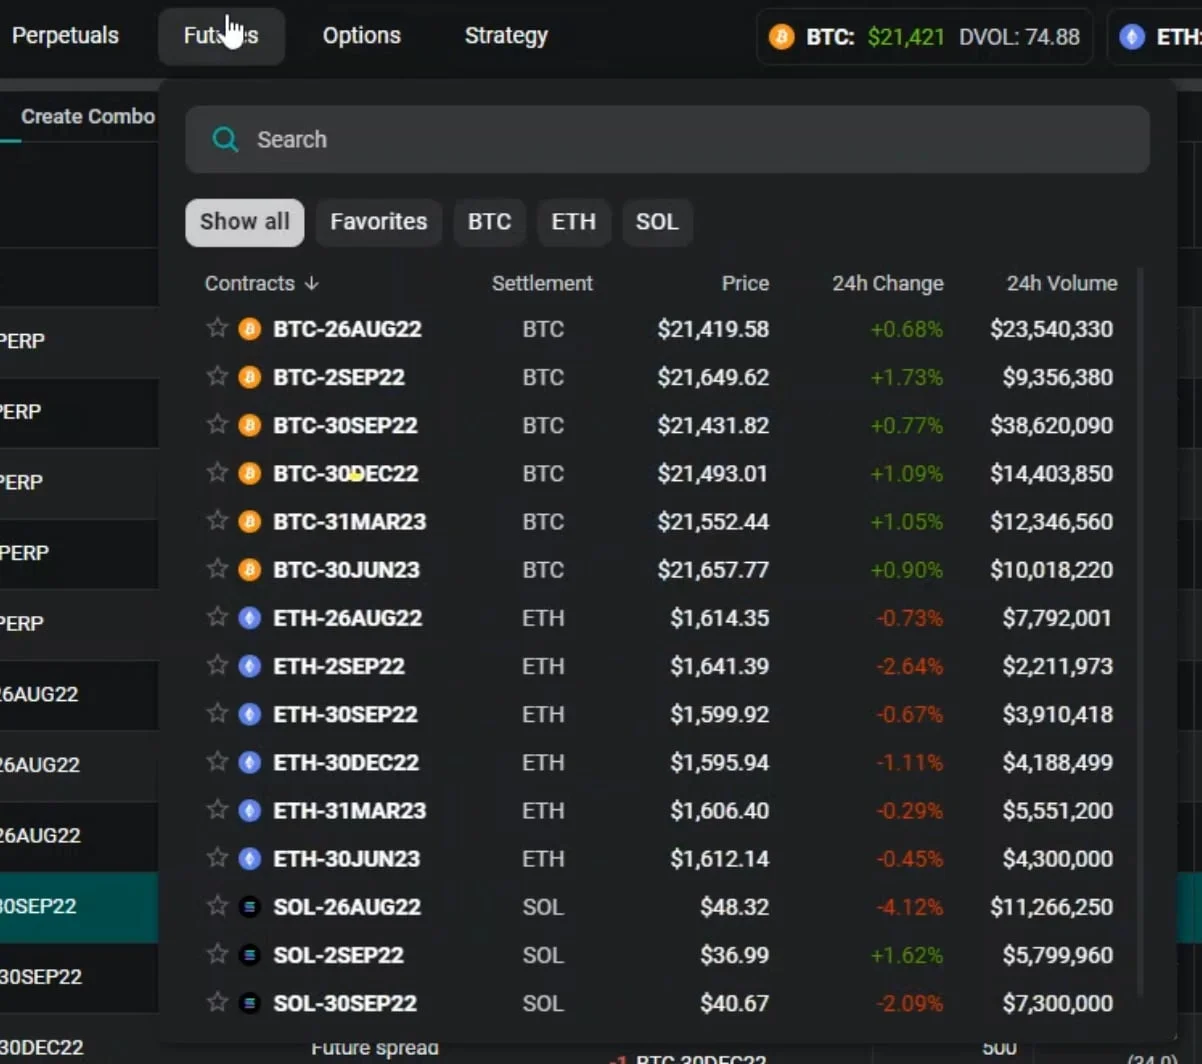
Task: Switch to the Create Combo tab
Action: pyautogui.click(x=88, y=116)
